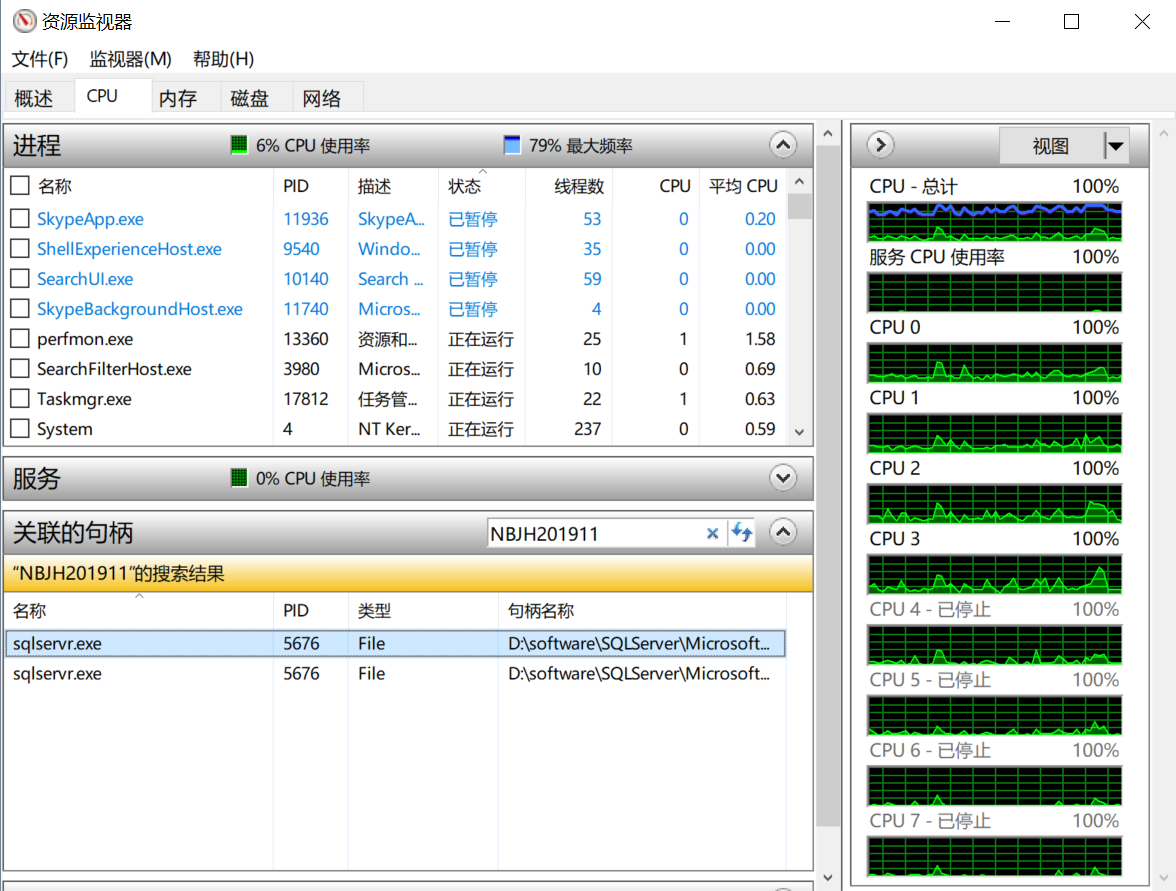Open the 帮助(H) menu
Viewport: 1176px width, 891px height.
(224, 58)
